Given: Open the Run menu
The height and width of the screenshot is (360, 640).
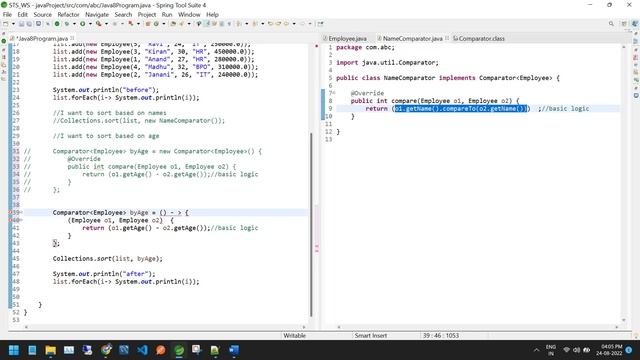Looking at the screenshot, I should pyautogui.click(x=167, y=14).
